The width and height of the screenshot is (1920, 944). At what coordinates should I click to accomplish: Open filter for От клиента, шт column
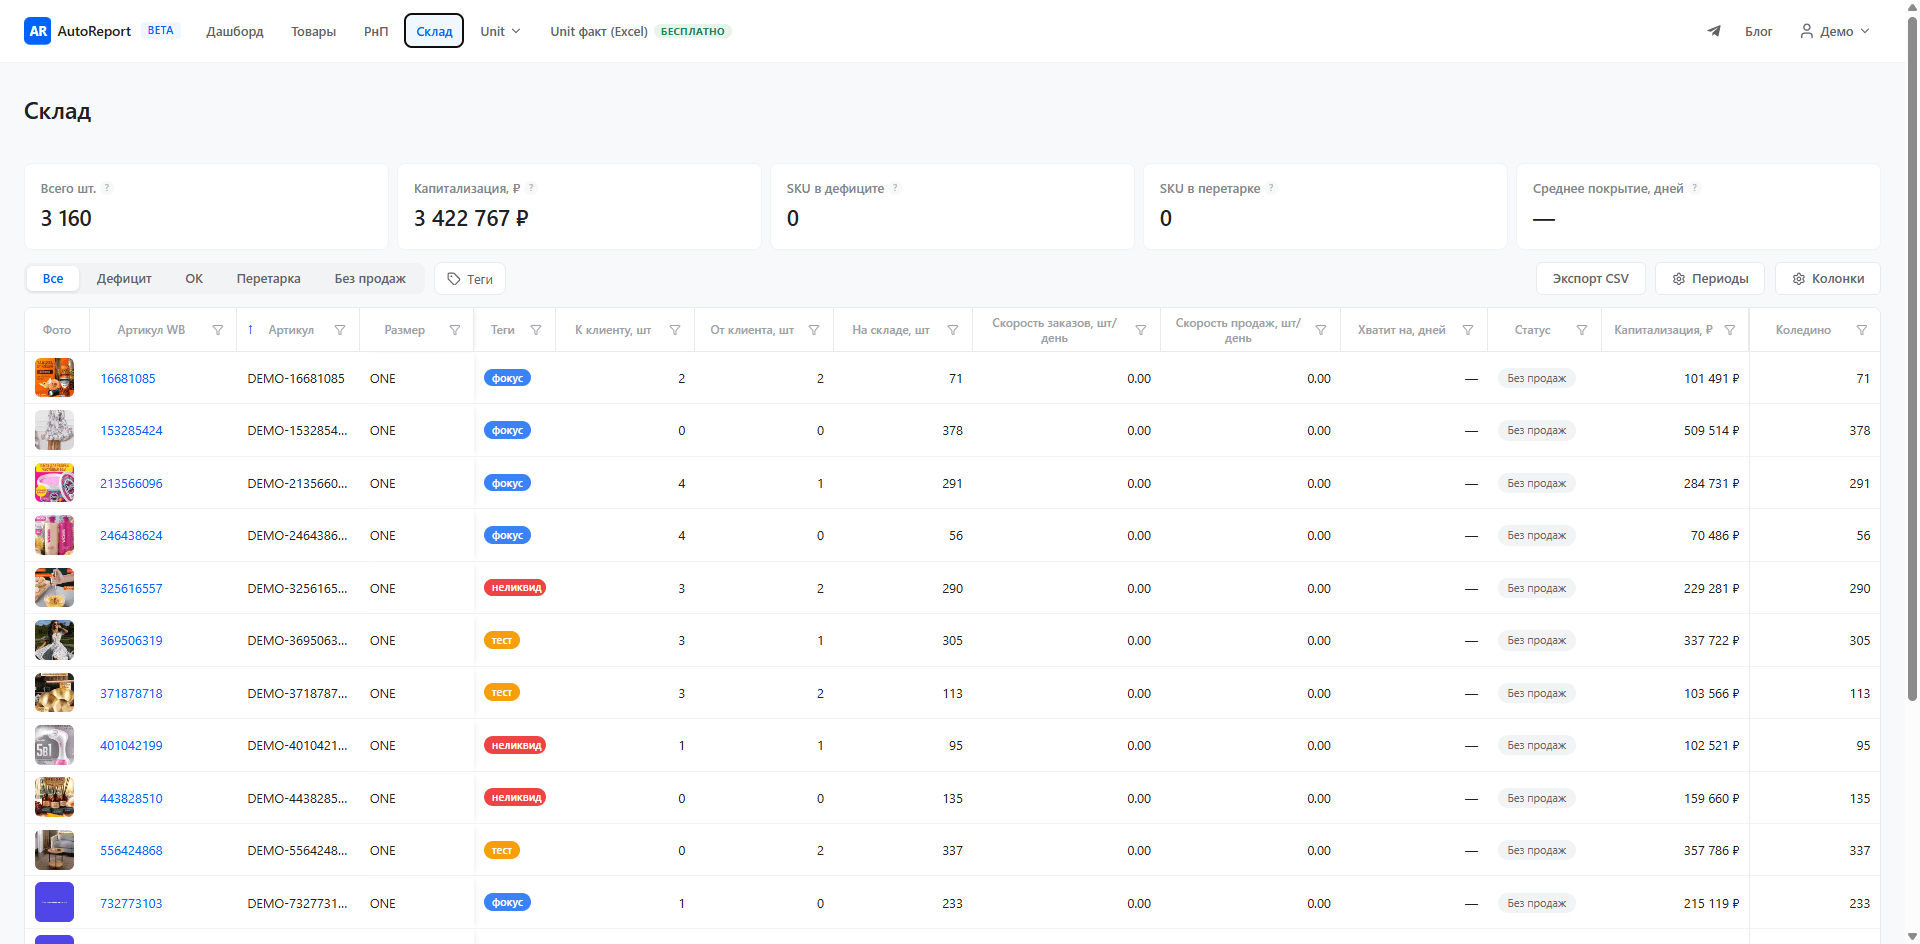coord(814,330)
